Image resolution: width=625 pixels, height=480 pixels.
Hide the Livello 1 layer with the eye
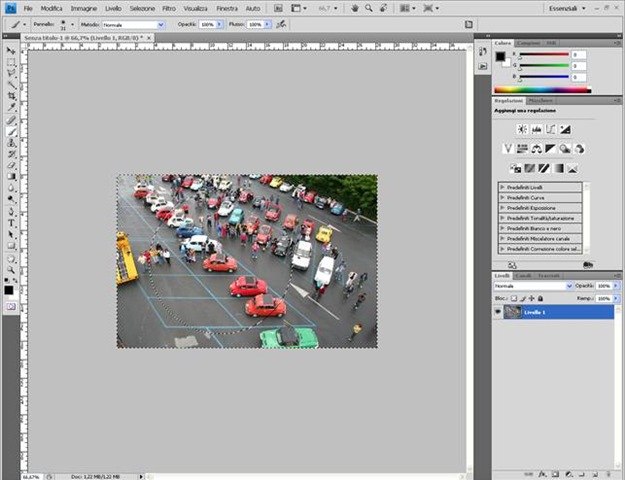[x=499, y=312]
